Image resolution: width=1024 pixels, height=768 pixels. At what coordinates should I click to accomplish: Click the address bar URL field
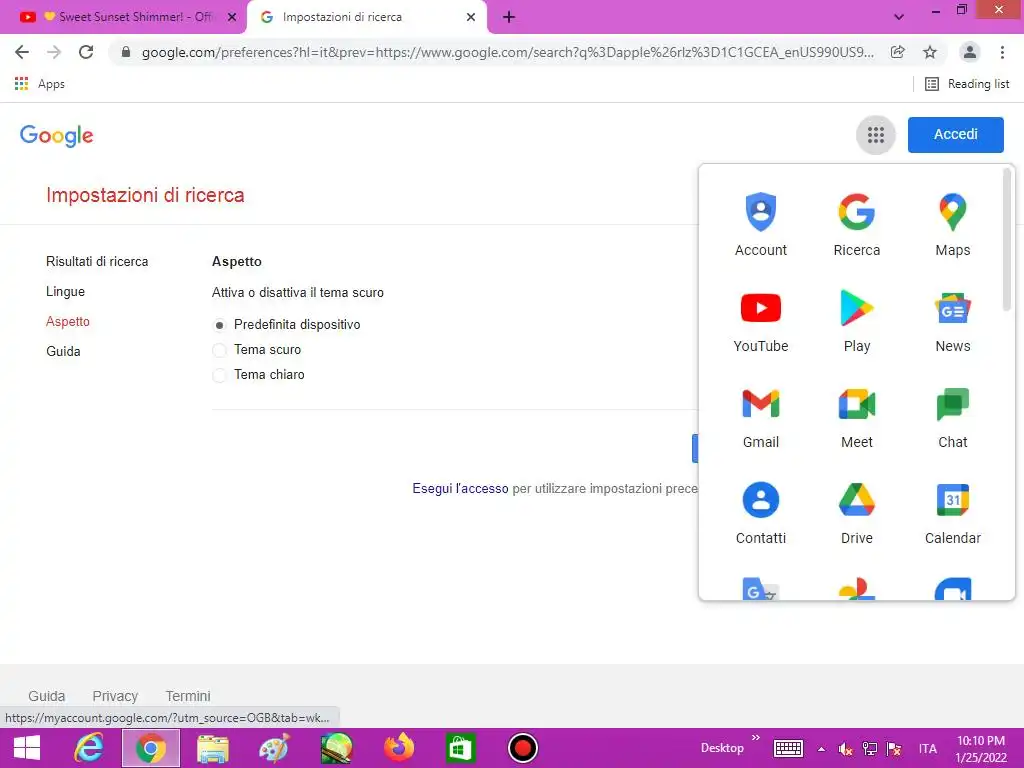(507, 52)
